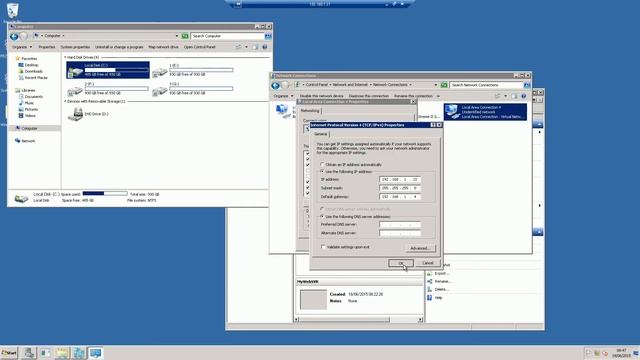The width and height of the screenshot is (640, 360).
Task: Click Disable this network device
Action: click(322, 96)
